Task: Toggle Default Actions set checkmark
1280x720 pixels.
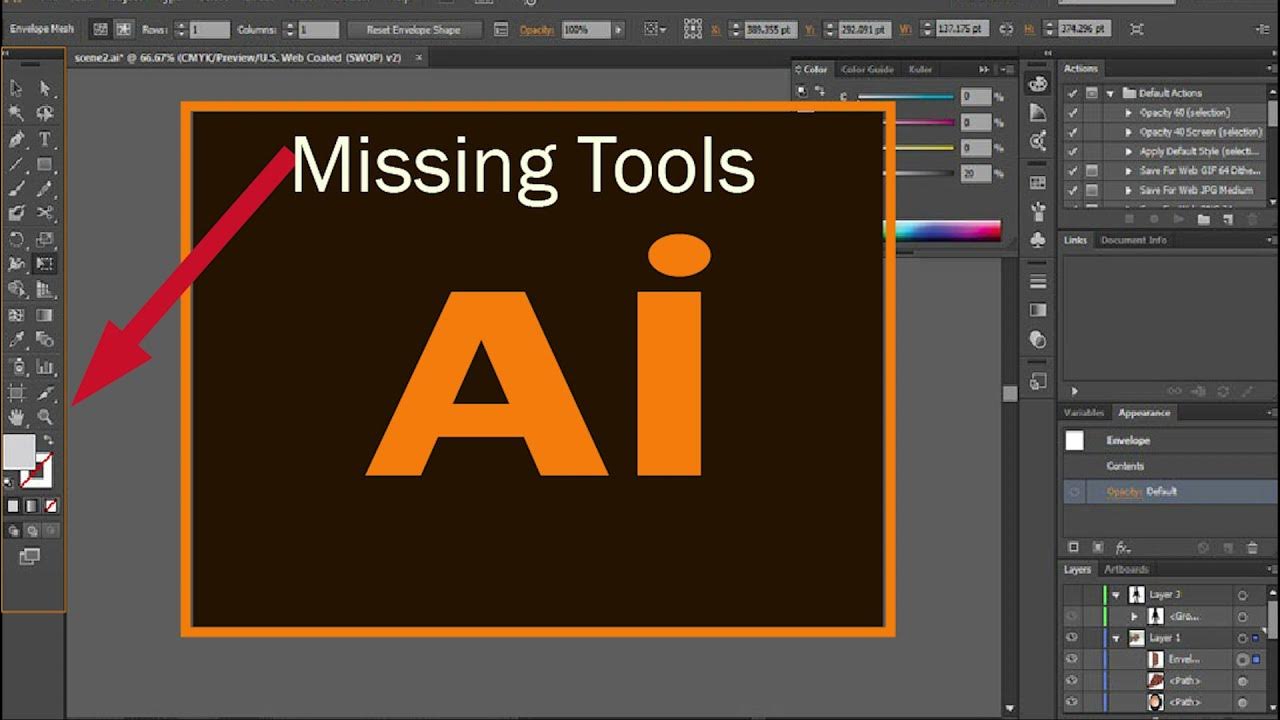Action: click(x=1072, y=93)
